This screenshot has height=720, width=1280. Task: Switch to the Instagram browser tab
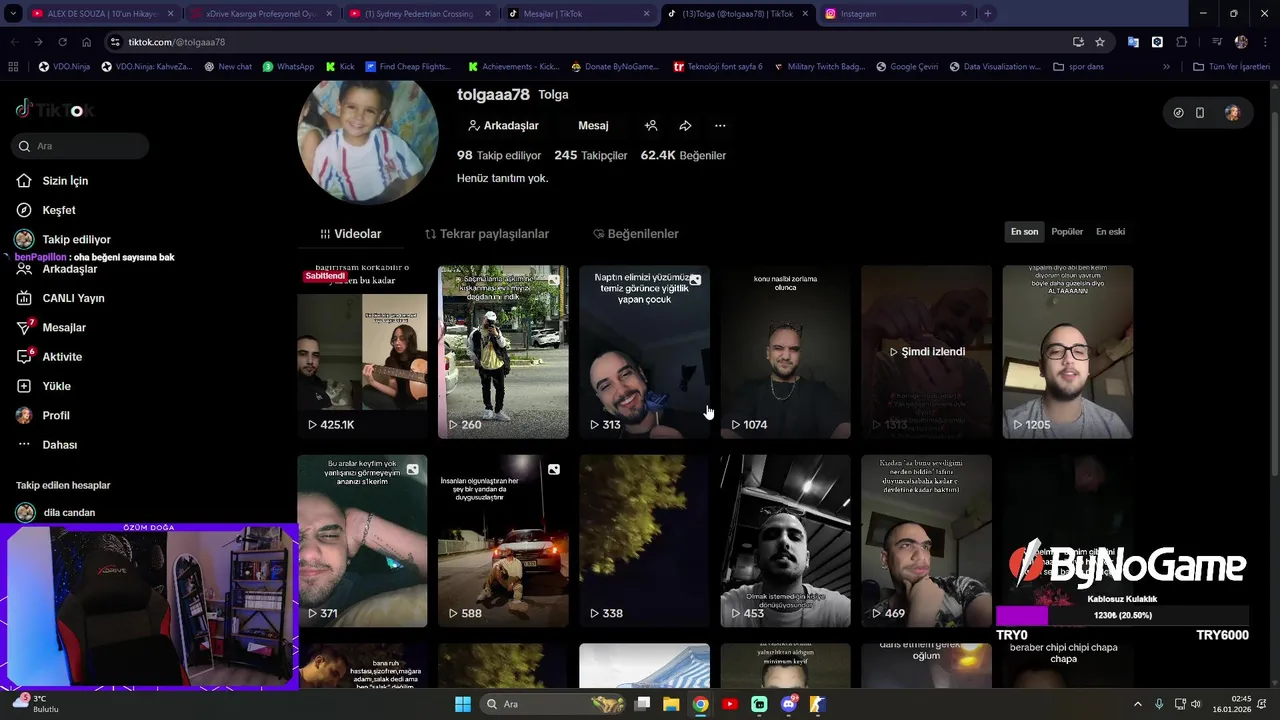click(x=897, y=14)
